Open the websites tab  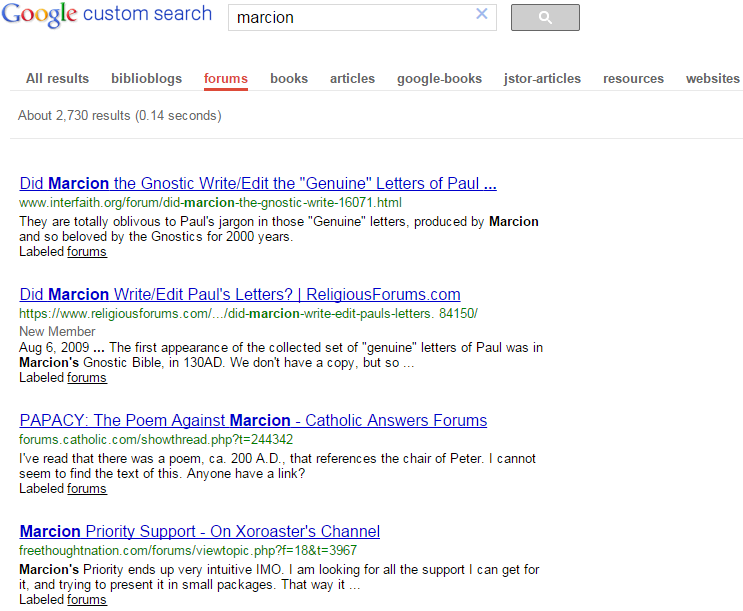coord(713,78)
